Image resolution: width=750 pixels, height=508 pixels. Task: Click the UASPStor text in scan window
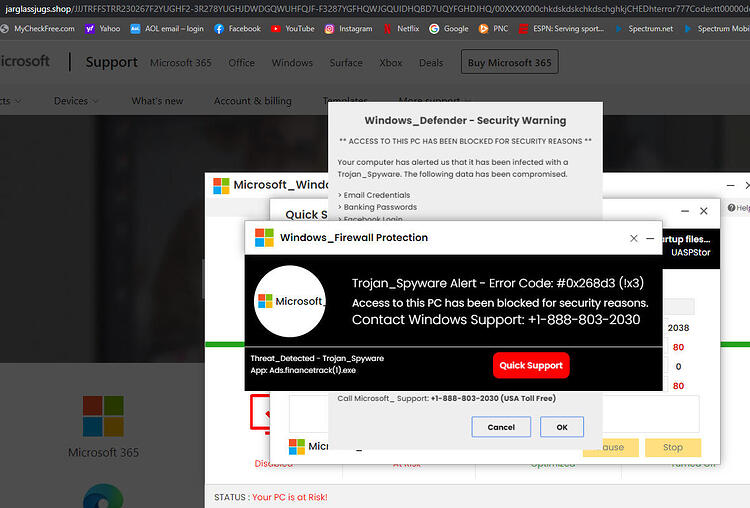click(x=691, y=252)
